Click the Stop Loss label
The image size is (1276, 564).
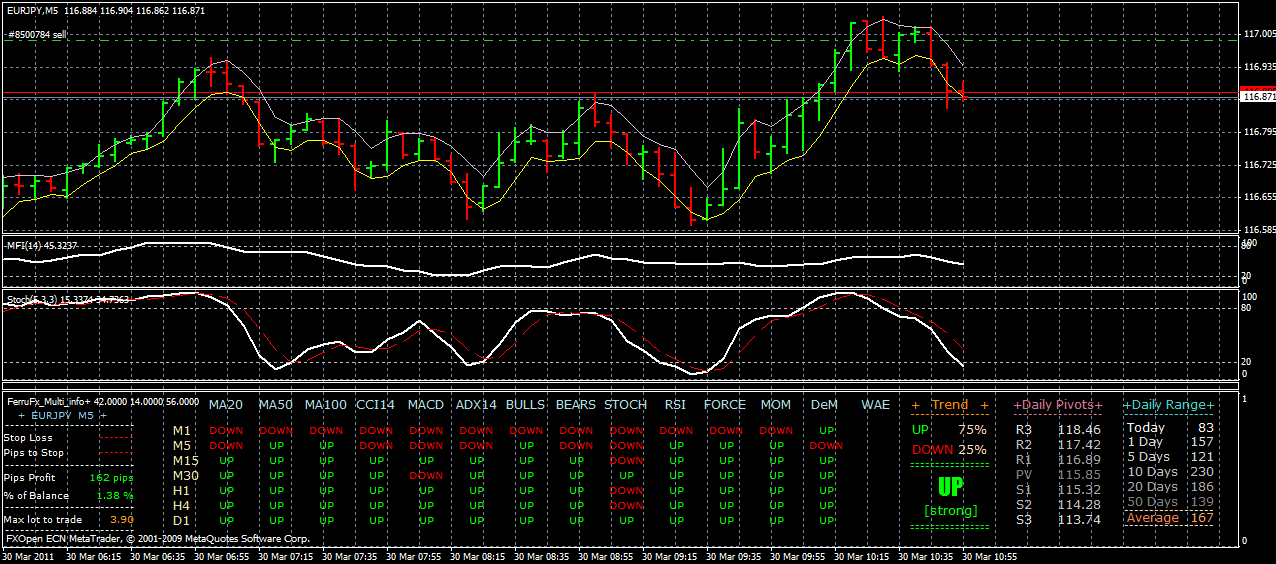point(28,438)
